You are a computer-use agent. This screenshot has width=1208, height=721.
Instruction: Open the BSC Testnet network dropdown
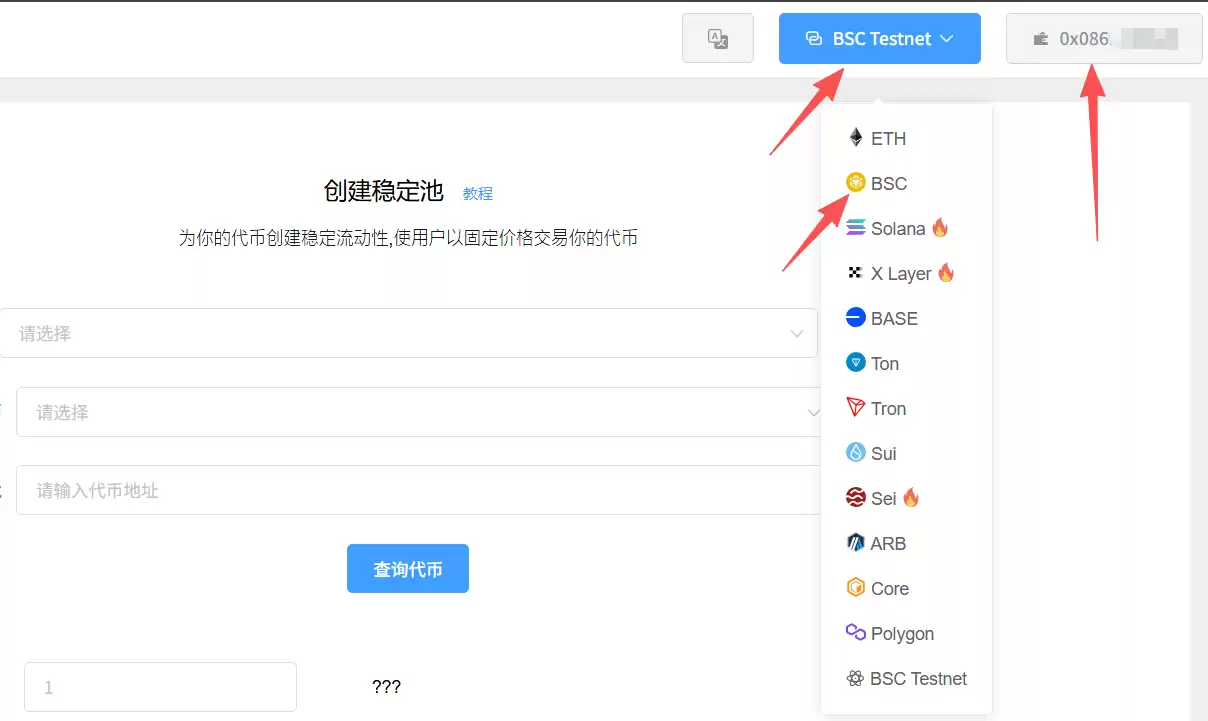coord(879,38)
